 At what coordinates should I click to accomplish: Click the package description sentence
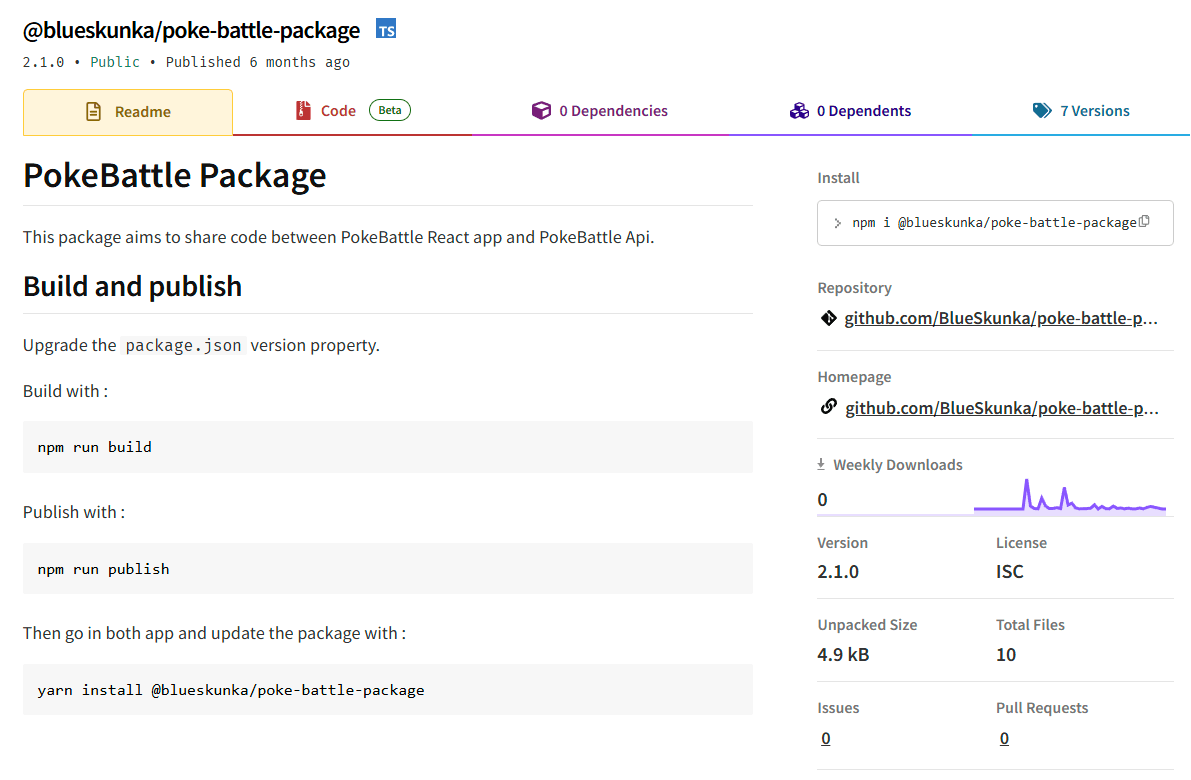[338, 237]
